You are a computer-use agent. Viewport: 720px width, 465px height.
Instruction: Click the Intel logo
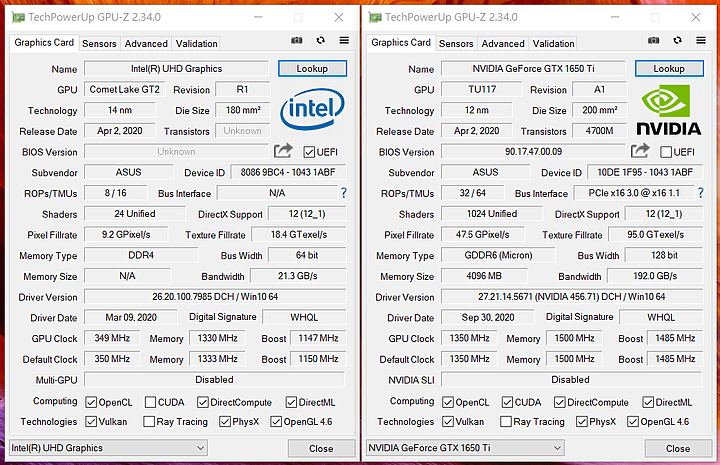(312, 109)
